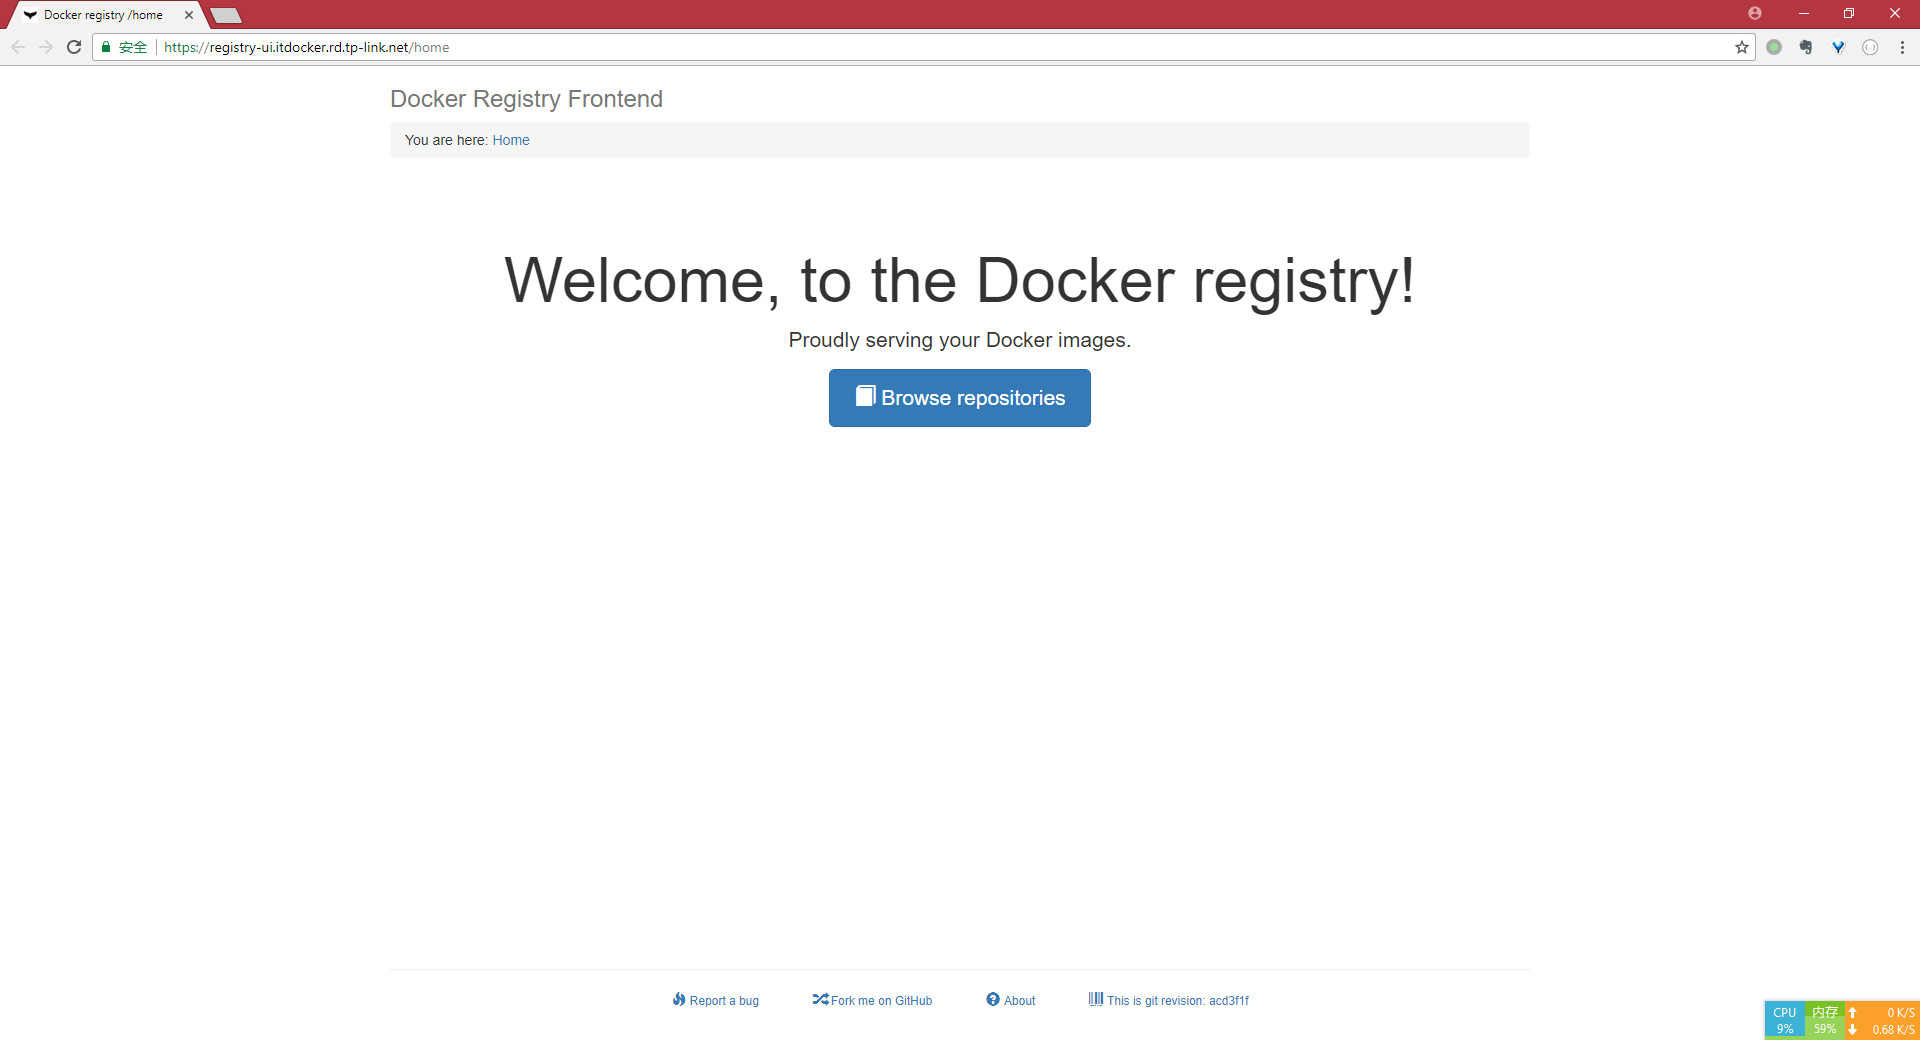The image size is (1920, 1040).
Task: Bookmark this page with the star icon
Action: coord(1742,47)
